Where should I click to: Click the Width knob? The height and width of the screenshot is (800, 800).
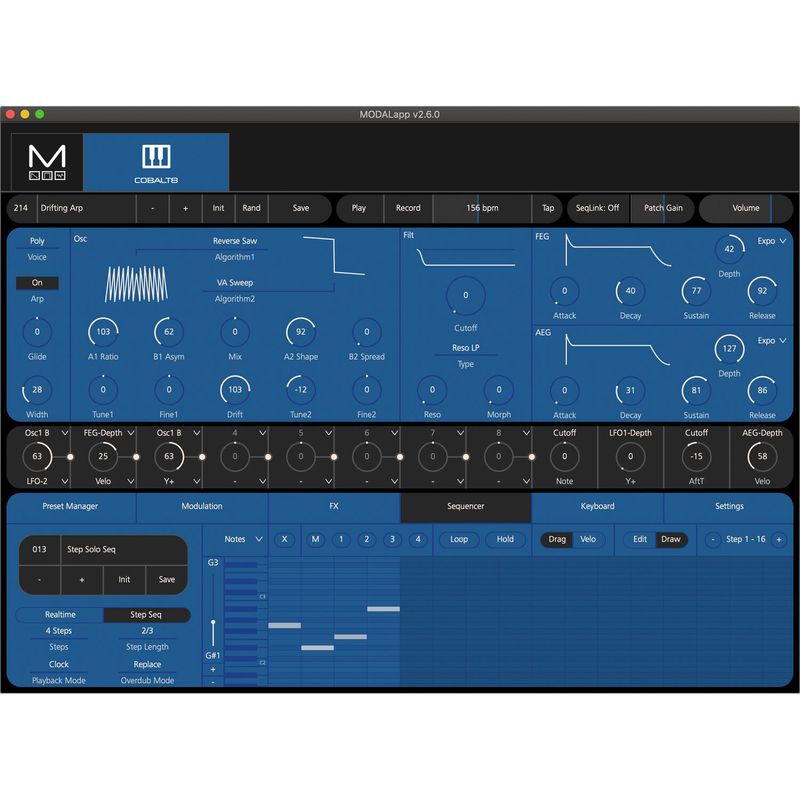click(x=37, y=390)
